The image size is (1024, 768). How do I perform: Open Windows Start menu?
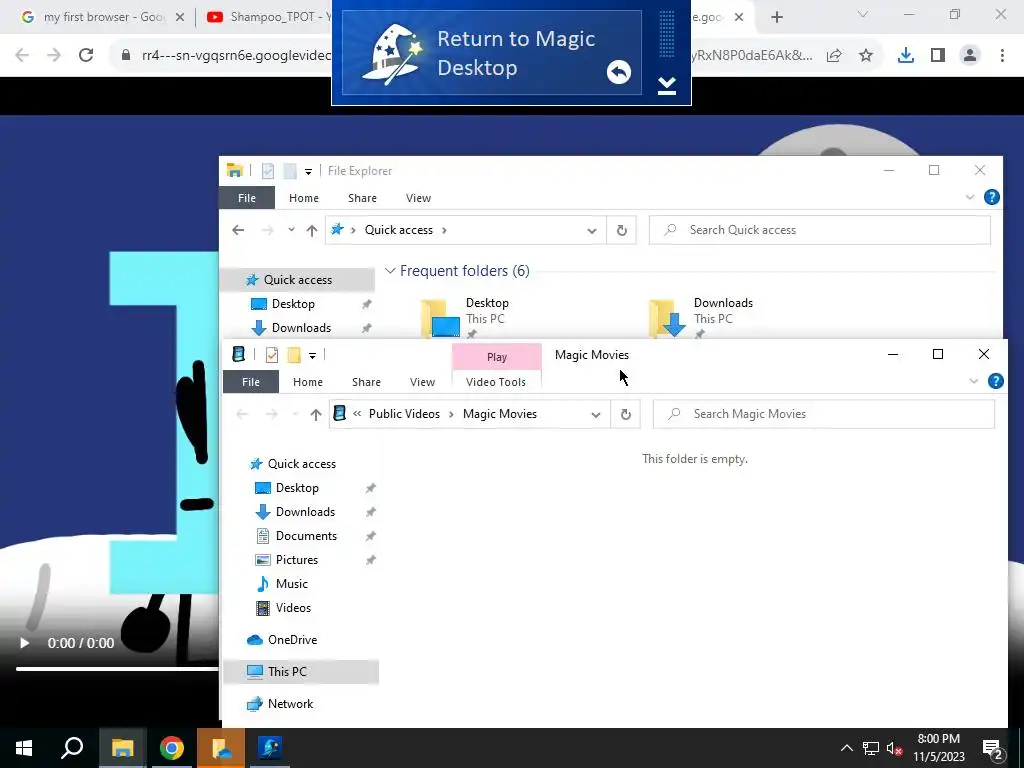point(24,748)
